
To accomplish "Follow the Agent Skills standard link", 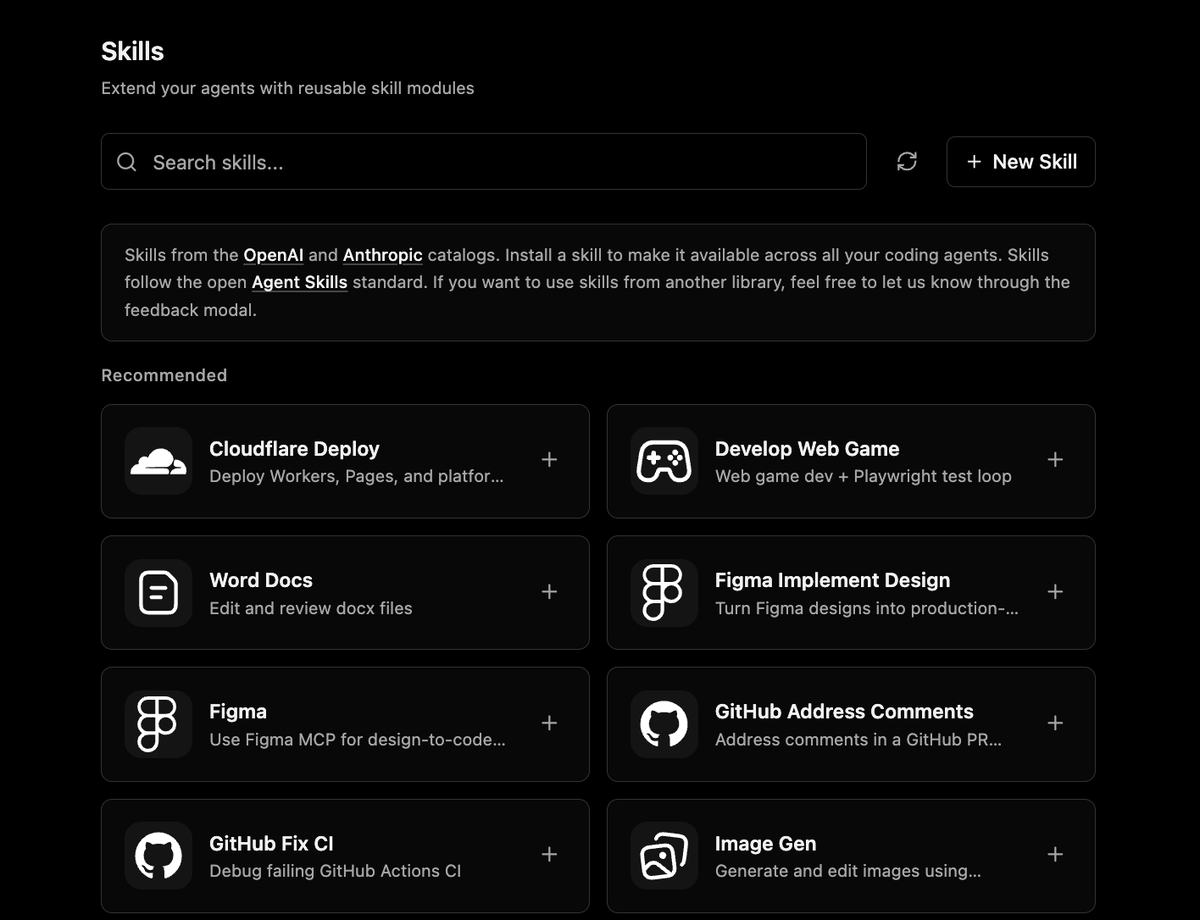I will pyautogui.click(x=300, y=282).
